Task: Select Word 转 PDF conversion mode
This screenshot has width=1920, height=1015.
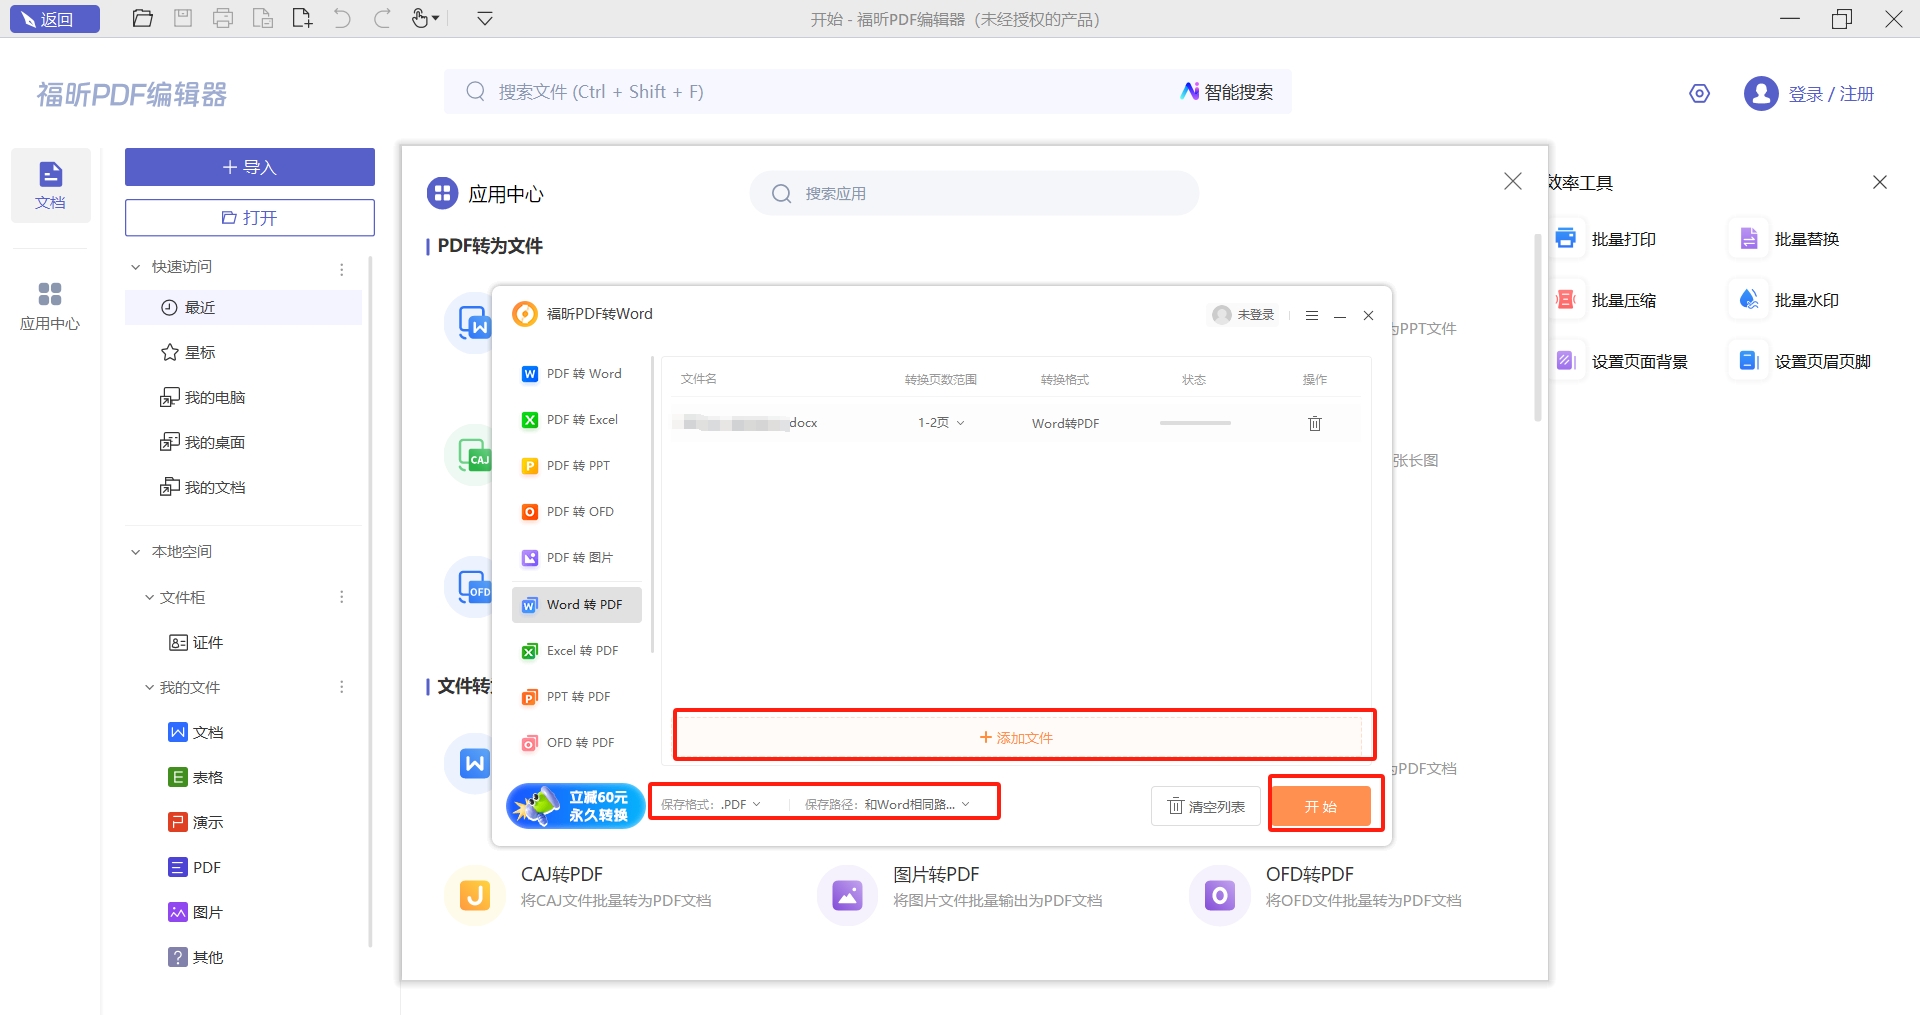Action: click(577, 605)
